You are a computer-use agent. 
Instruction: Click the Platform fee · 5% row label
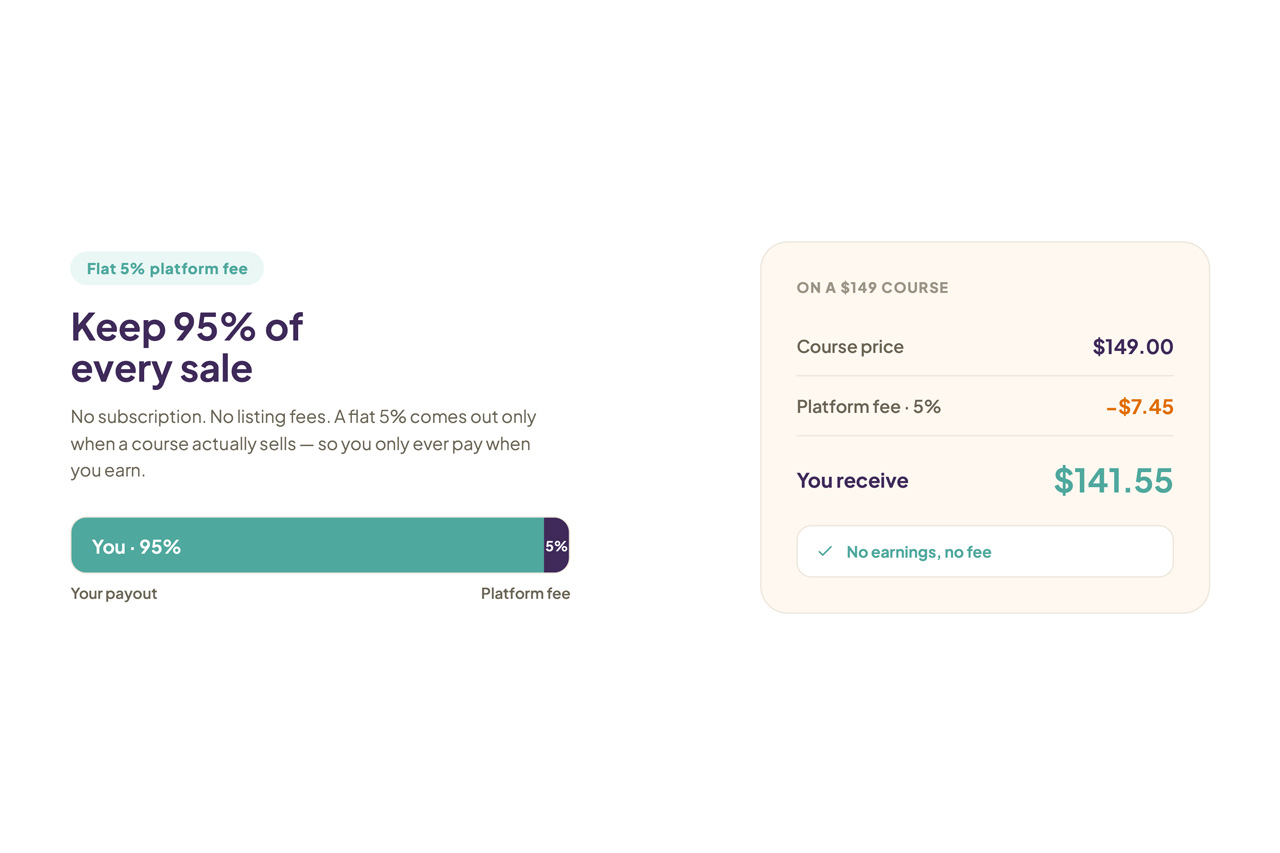point(868,406)
